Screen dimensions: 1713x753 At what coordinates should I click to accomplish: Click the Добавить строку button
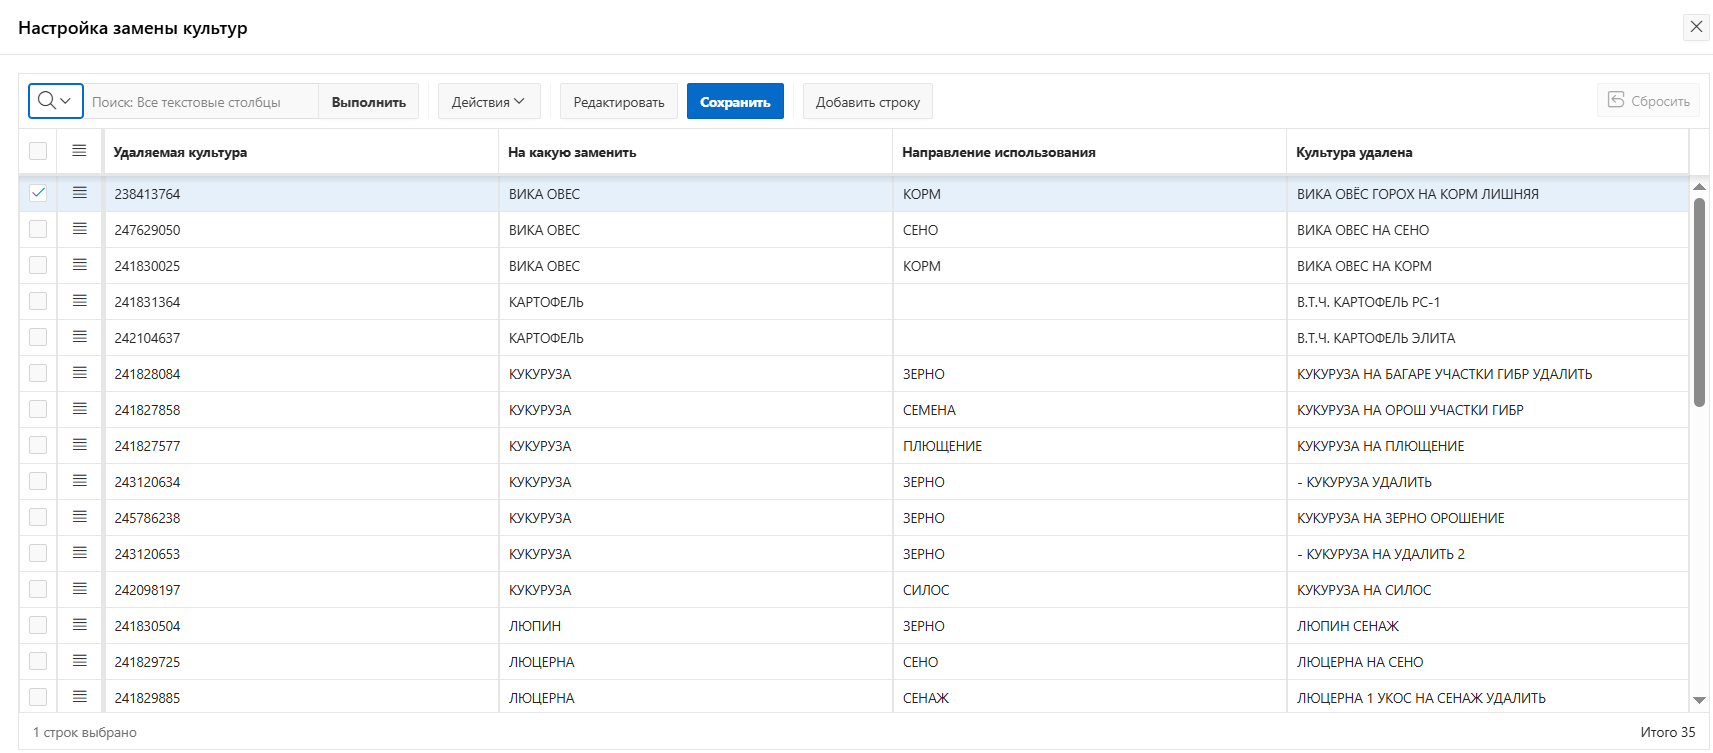[x=867, y=102]
